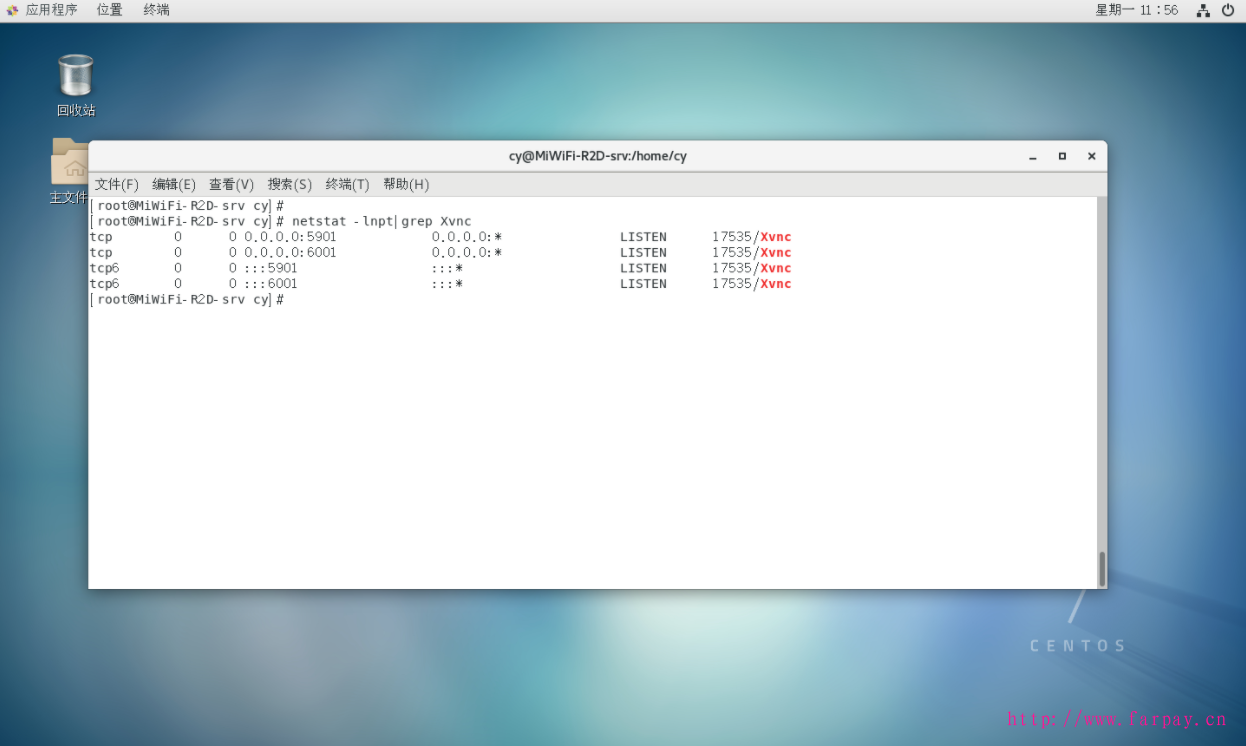Screen dimensions: 1246x746
Task: Click 终端 in the top panel
Action: [x=157, y=10]
